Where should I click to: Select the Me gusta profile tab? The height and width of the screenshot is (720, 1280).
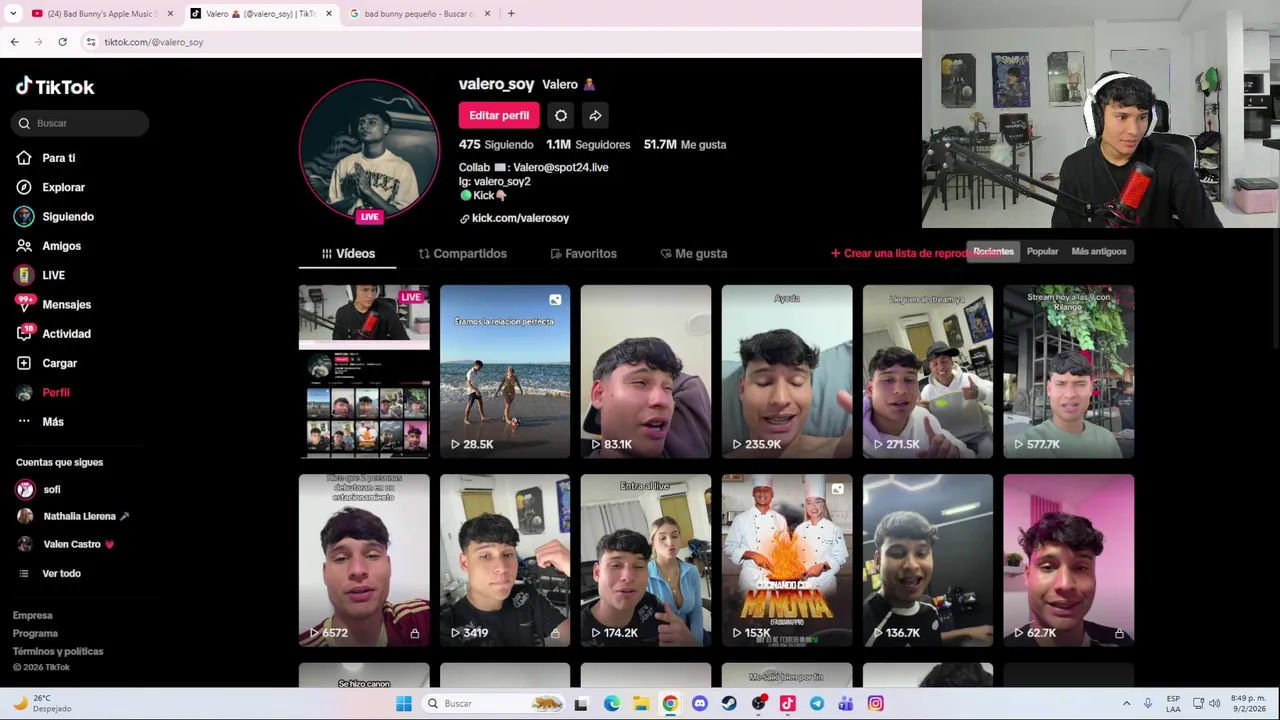pyautogui.click(x=693, y=254)
